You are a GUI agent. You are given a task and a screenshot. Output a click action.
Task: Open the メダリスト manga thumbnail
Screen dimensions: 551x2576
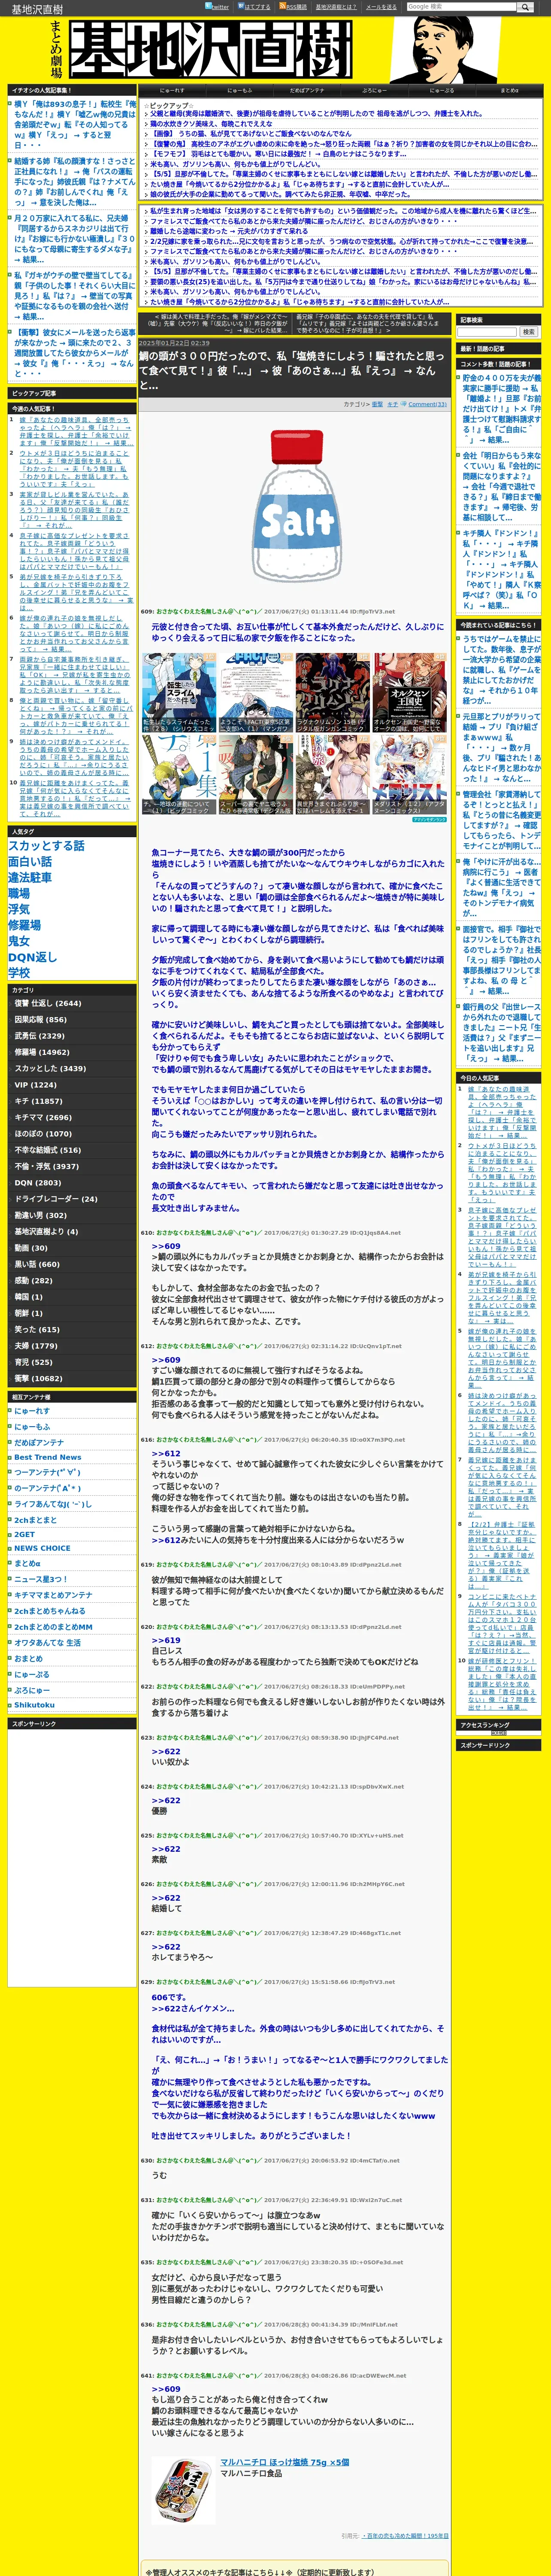click(409, 776)
